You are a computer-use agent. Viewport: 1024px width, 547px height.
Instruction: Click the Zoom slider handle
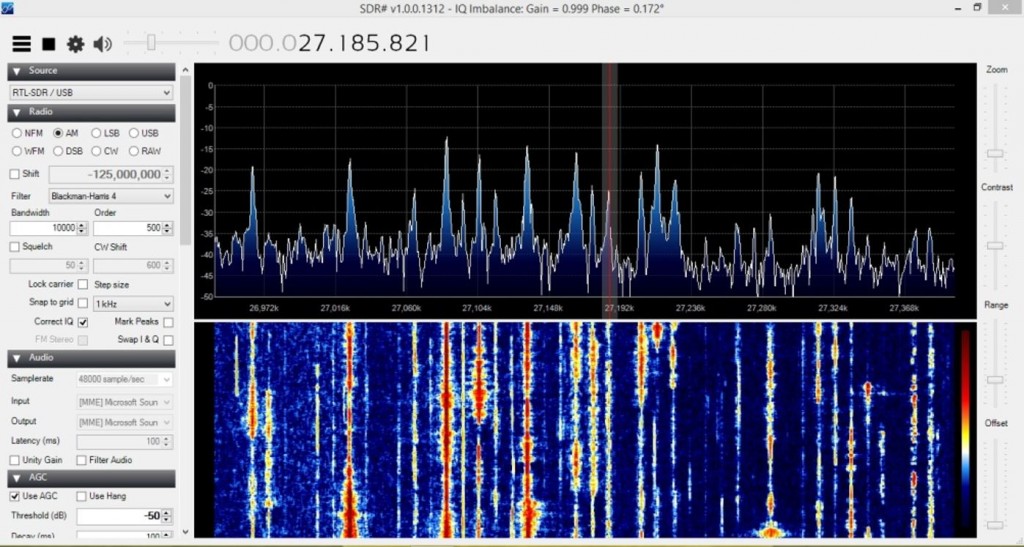[994, 153]
